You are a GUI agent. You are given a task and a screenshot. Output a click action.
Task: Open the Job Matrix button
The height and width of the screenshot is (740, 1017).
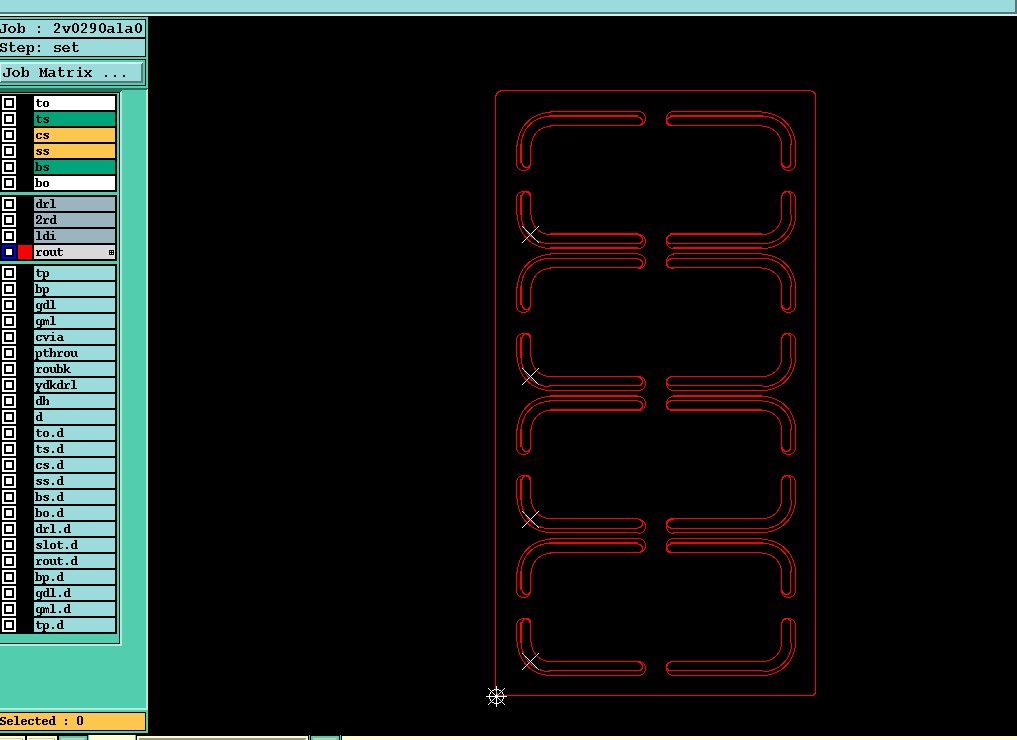[x=71, y=73]
